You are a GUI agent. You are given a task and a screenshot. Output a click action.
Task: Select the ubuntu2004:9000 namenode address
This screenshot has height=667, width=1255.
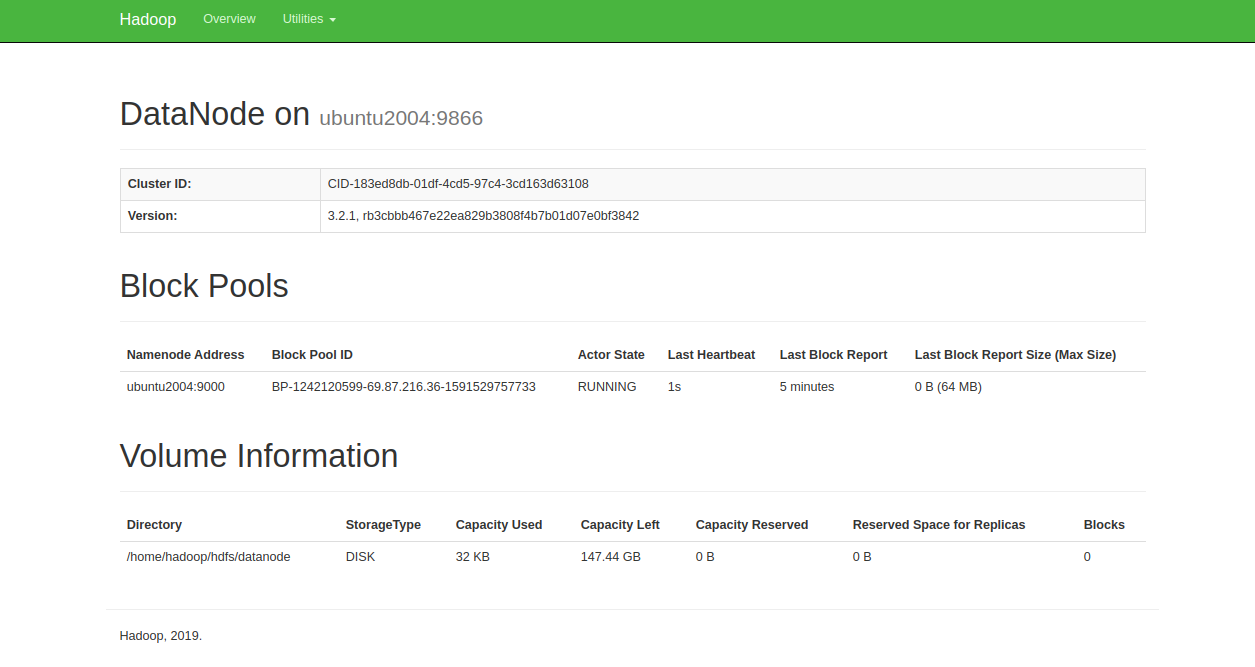(176, 387)
